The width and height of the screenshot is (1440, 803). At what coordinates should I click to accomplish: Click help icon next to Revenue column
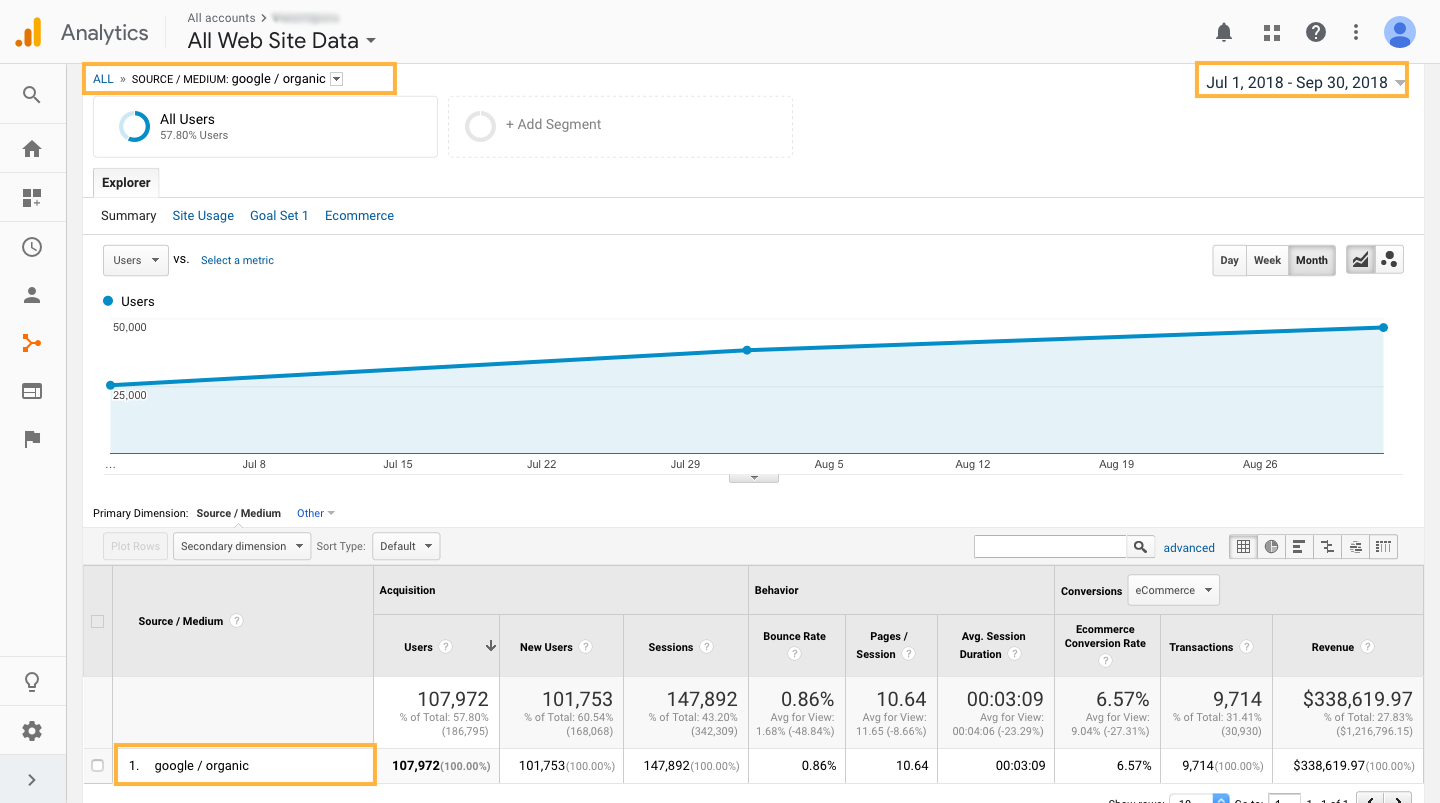click(1367, 647)
